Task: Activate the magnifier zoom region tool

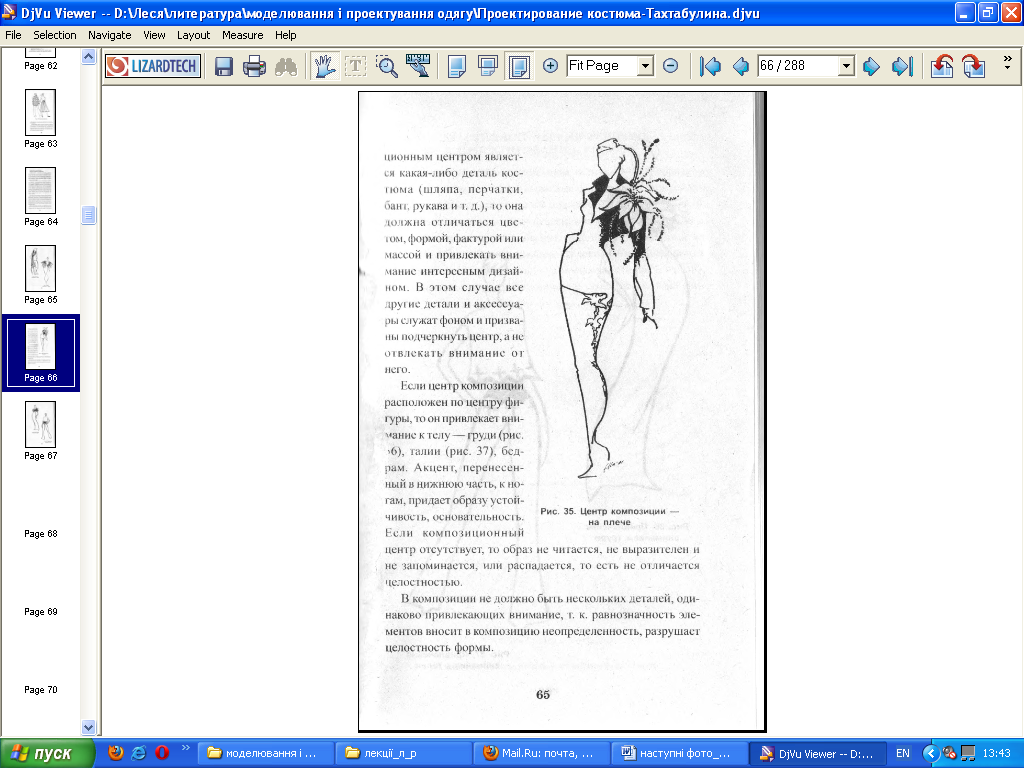Action: pyautogui.click(x=387, y=66)
